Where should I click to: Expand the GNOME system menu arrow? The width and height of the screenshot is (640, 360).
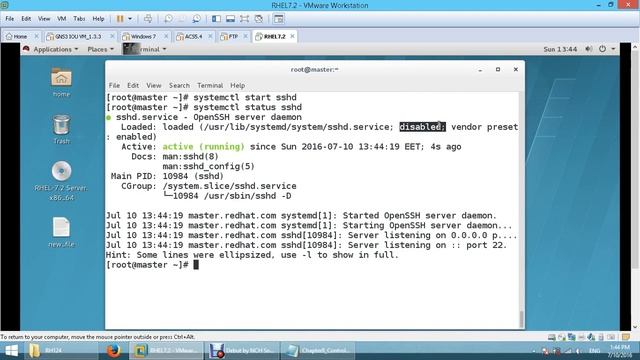click(x=613, y=49)
